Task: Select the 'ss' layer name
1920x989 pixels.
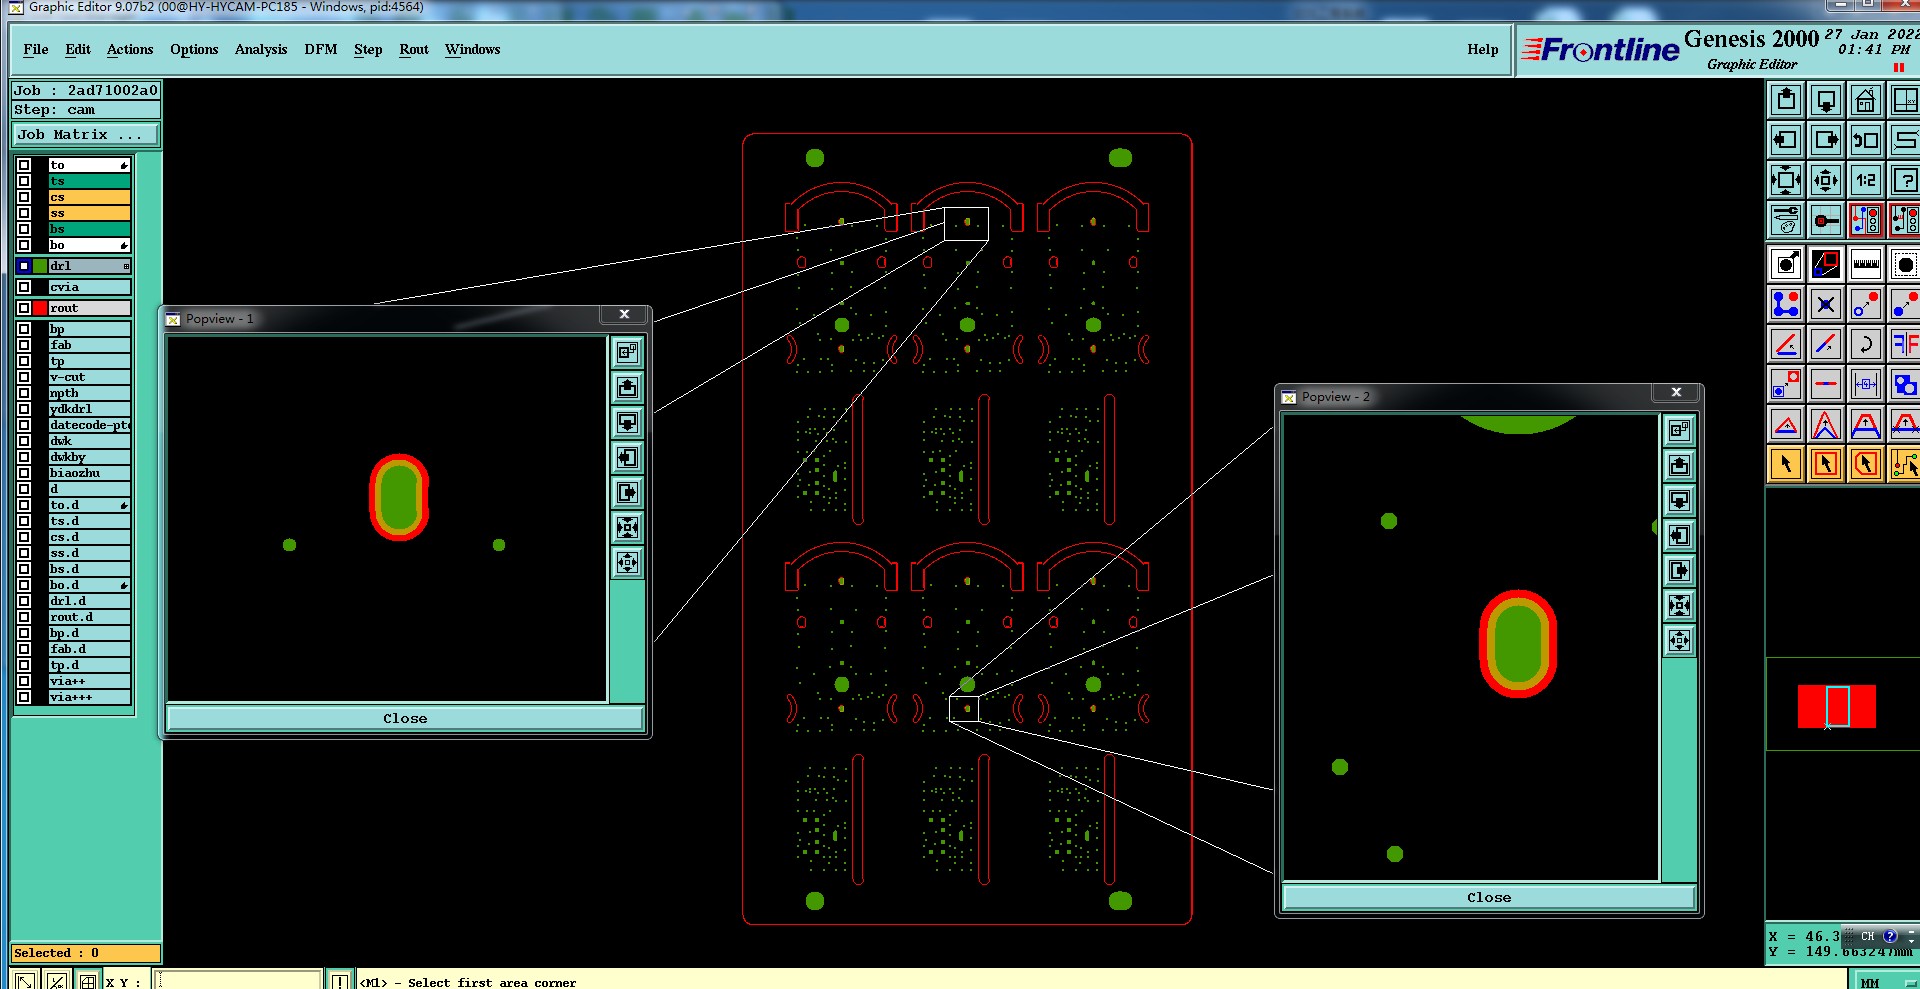Action: 90,213
